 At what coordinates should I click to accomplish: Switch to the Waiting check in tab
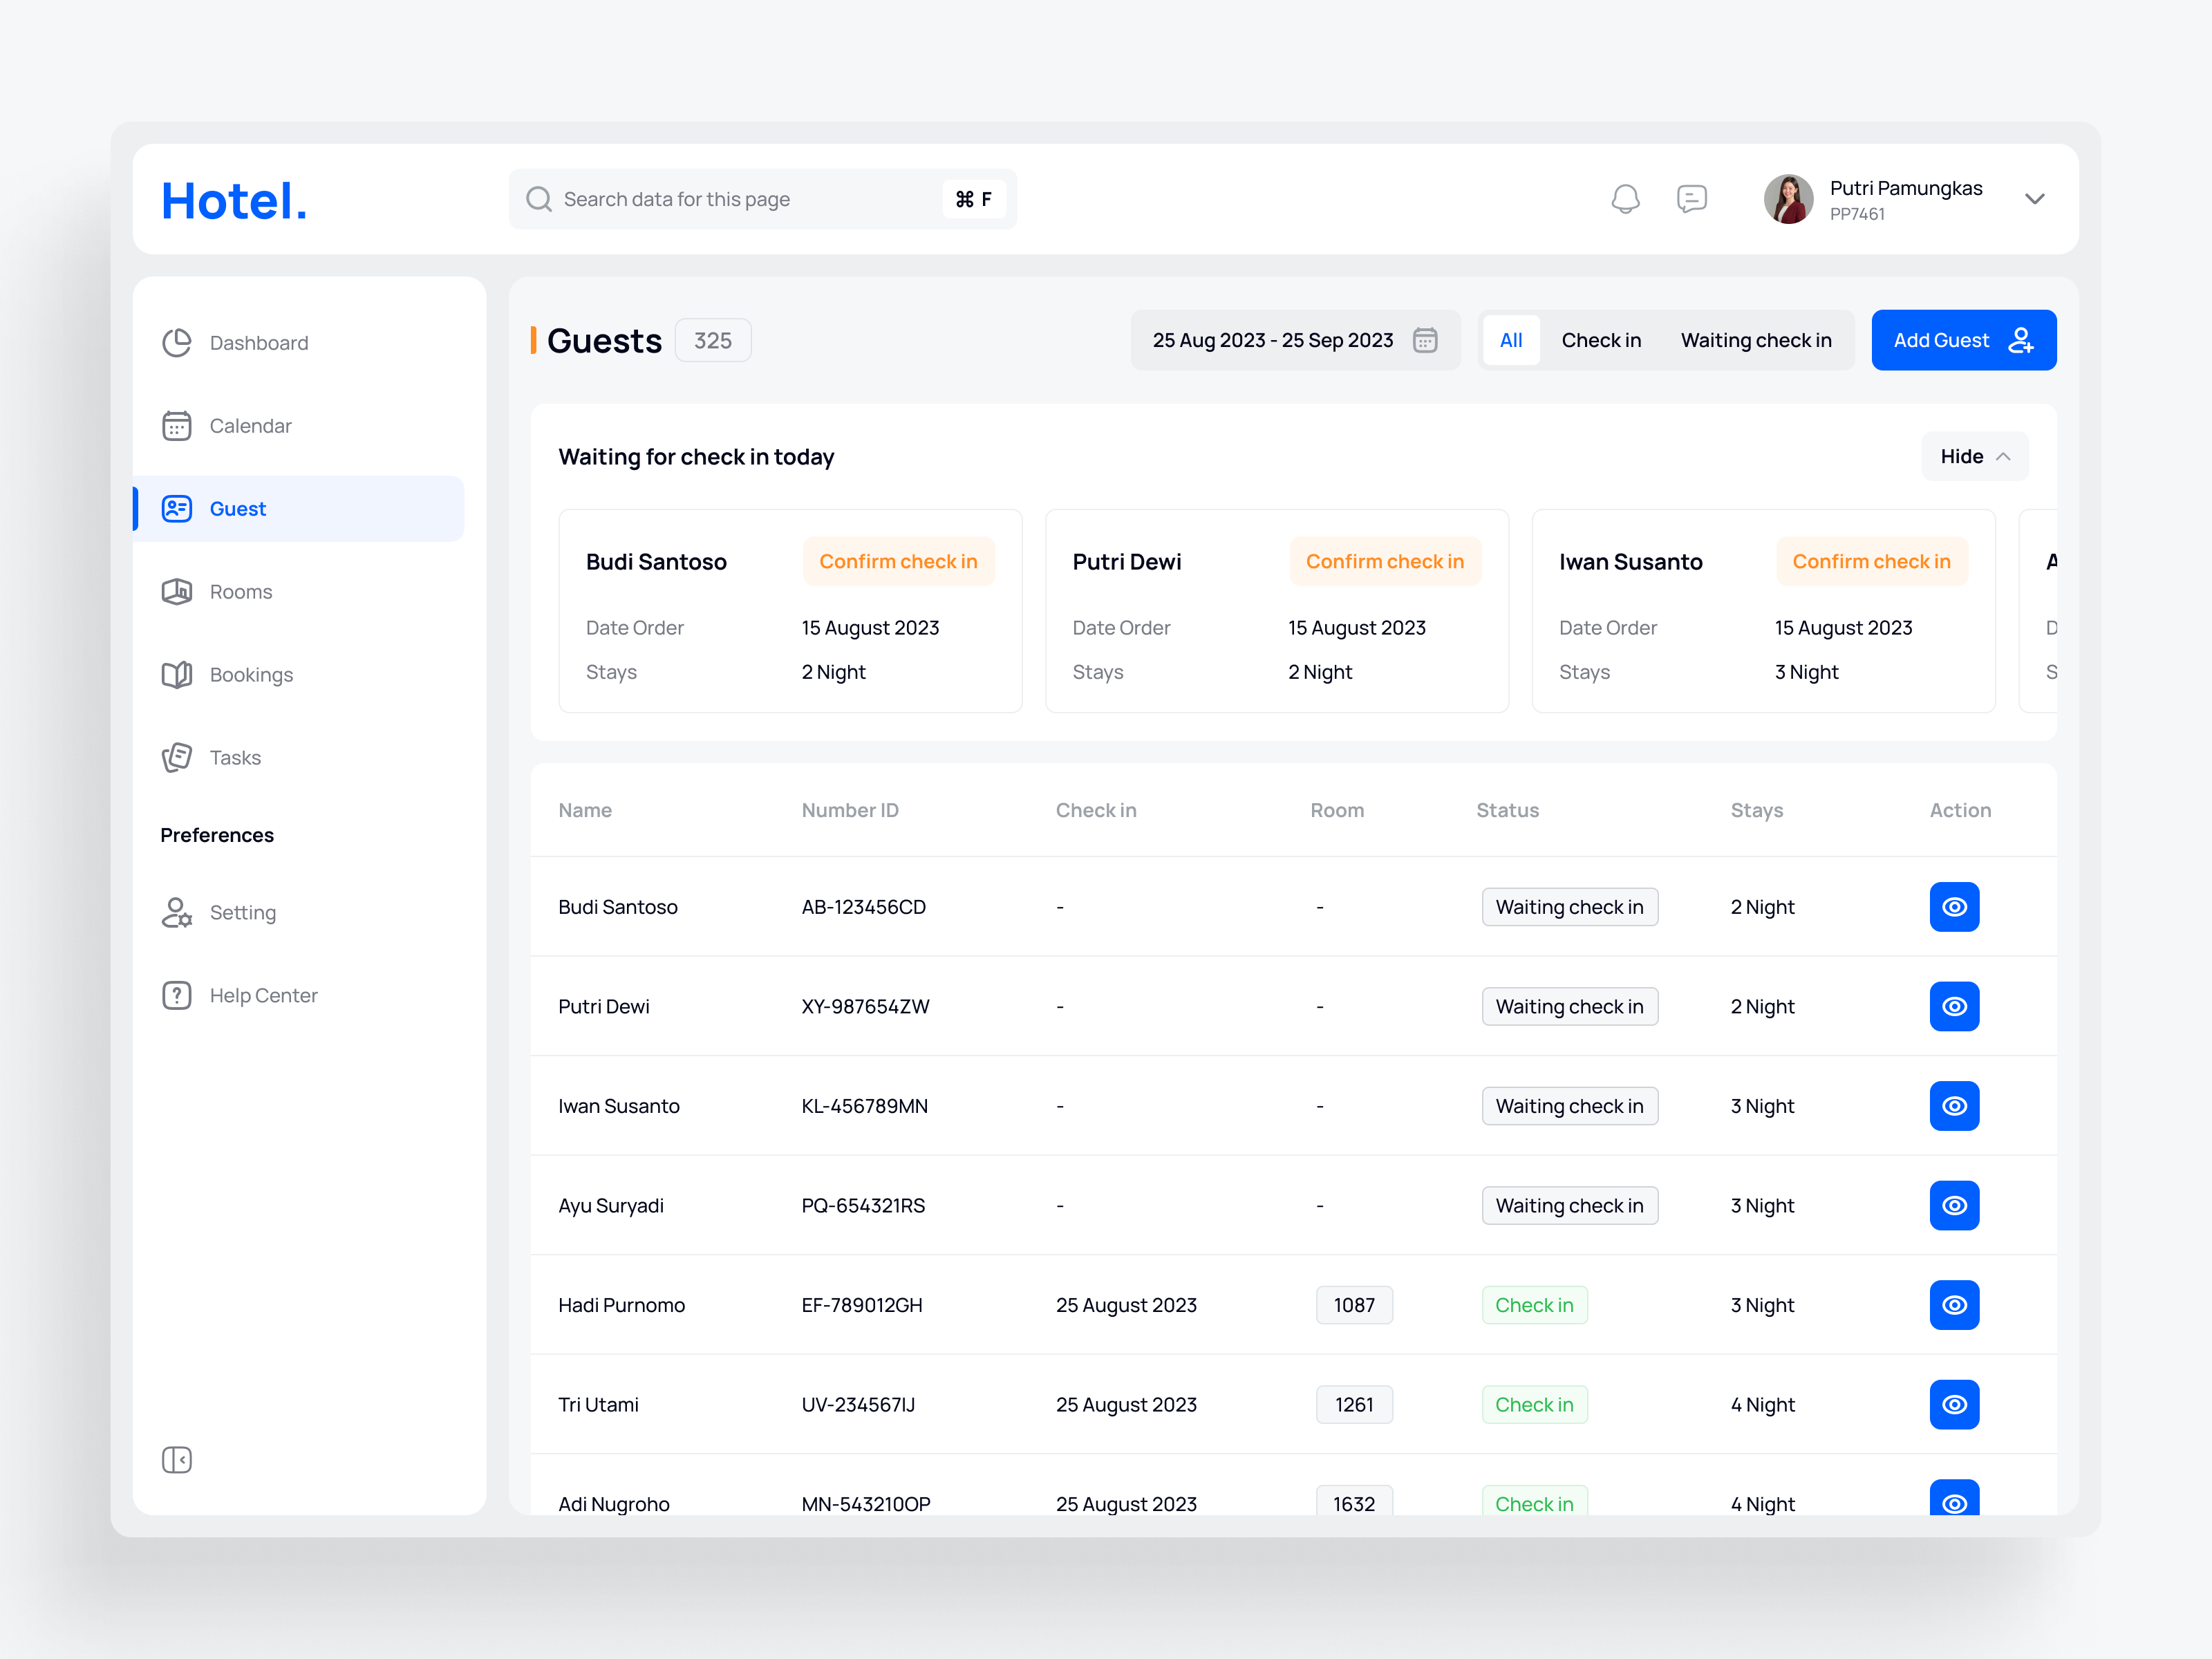pyautogui.click(x=1756, y=340)
